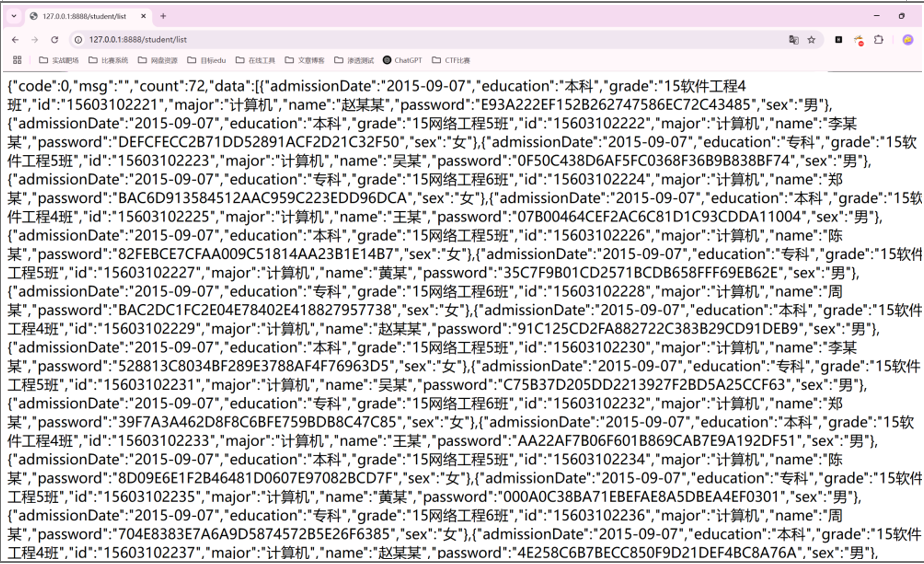This screenshot has width=924, height=564.
Task: Click password 000A0C38BA71EBEFAE8A5DBEA4EF0301
Action: (641, 497)
